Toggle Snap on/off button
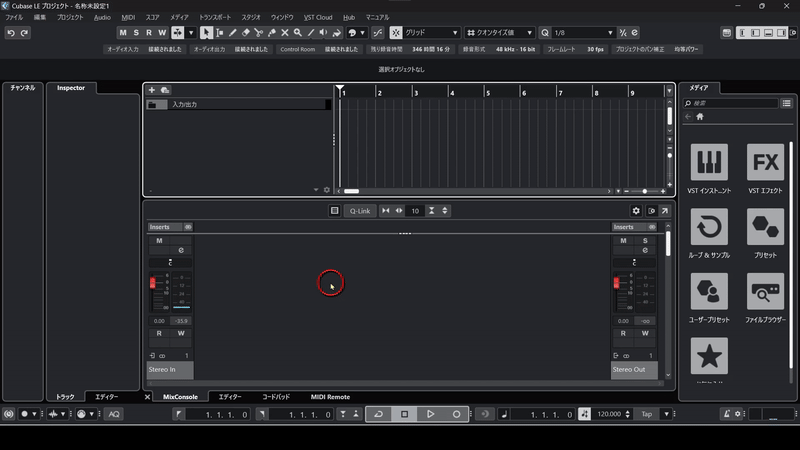The image size is (800, 450). (396, 33)
